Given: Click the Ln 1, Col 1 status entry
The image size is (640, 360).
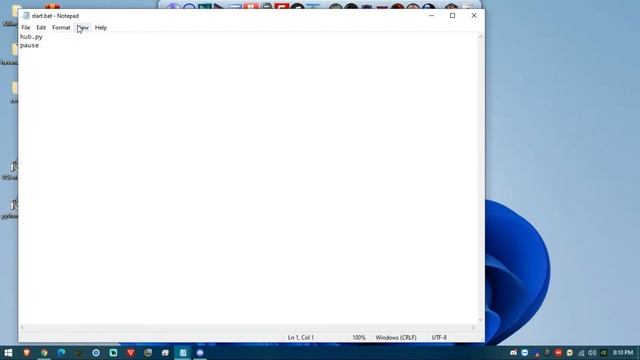Looking at the screenshot, I should 301,338.
